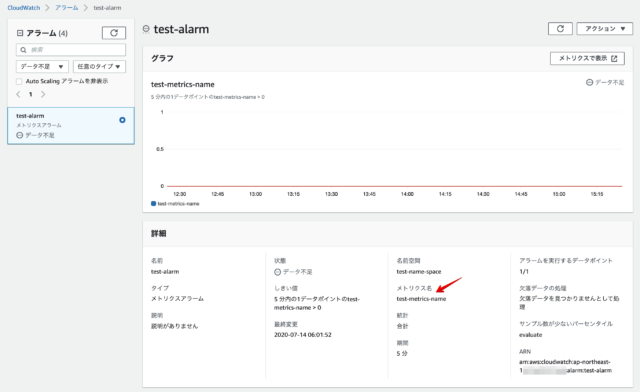
Task: Go to next page of alarms
Action: 43,94
